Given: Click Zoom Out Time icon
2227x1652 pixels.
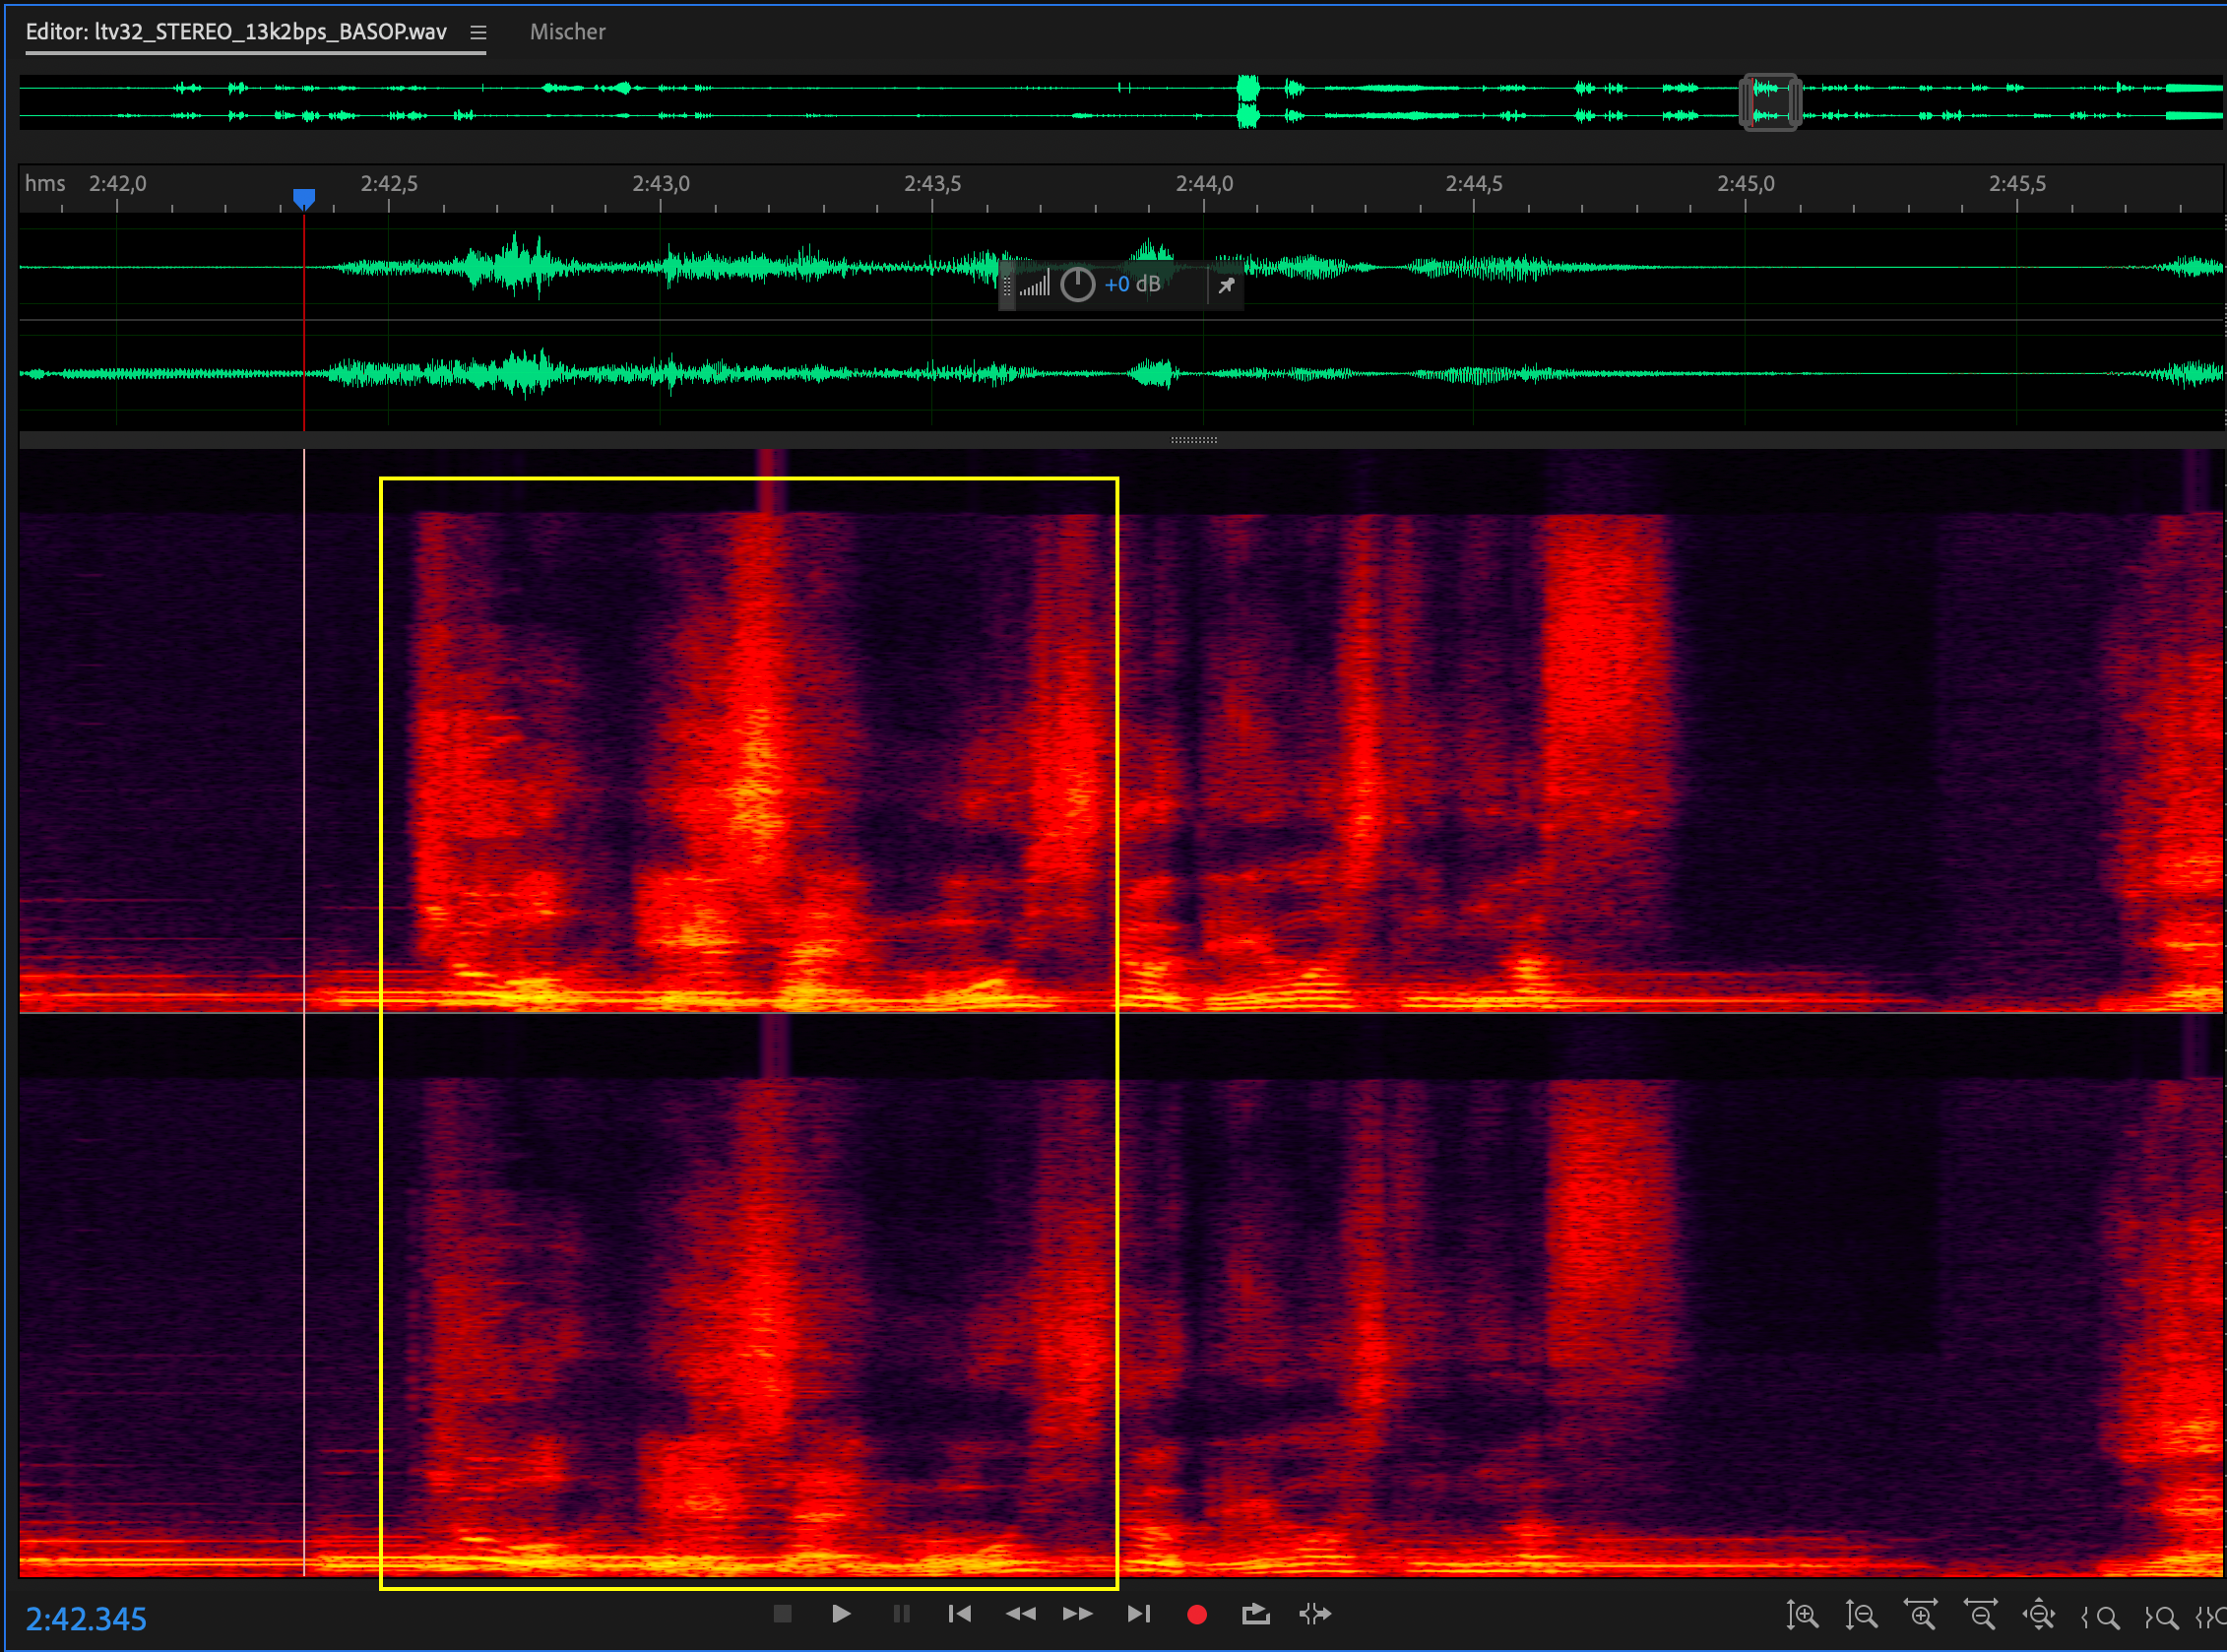Looking at the screenshot, I should (1980, 1615).
